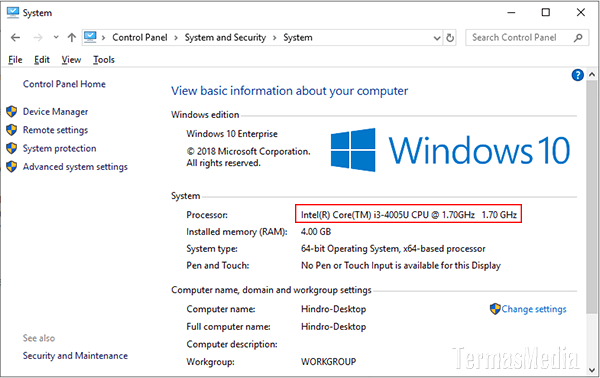The image size is (600, 378).
Task: Click the Forward navigation arrow
Action: coord(38,37)
